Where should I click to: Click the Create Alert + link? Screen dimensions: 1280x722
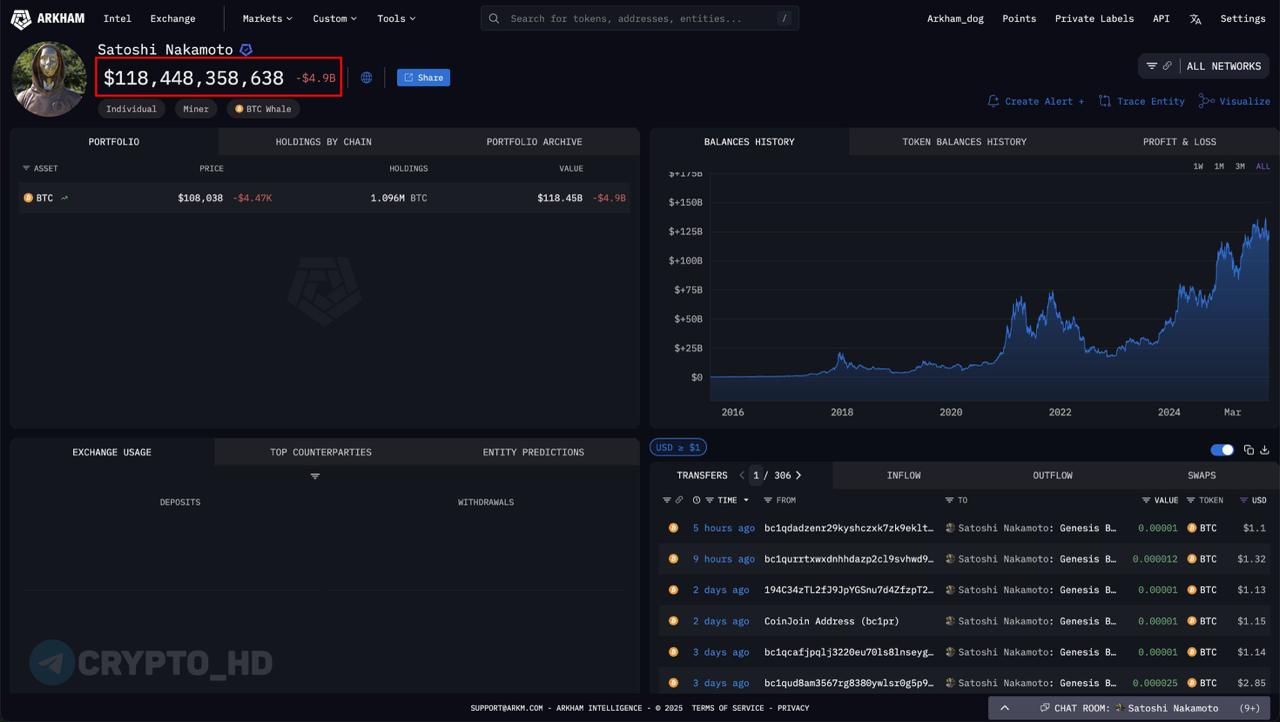coord(1036,101)
